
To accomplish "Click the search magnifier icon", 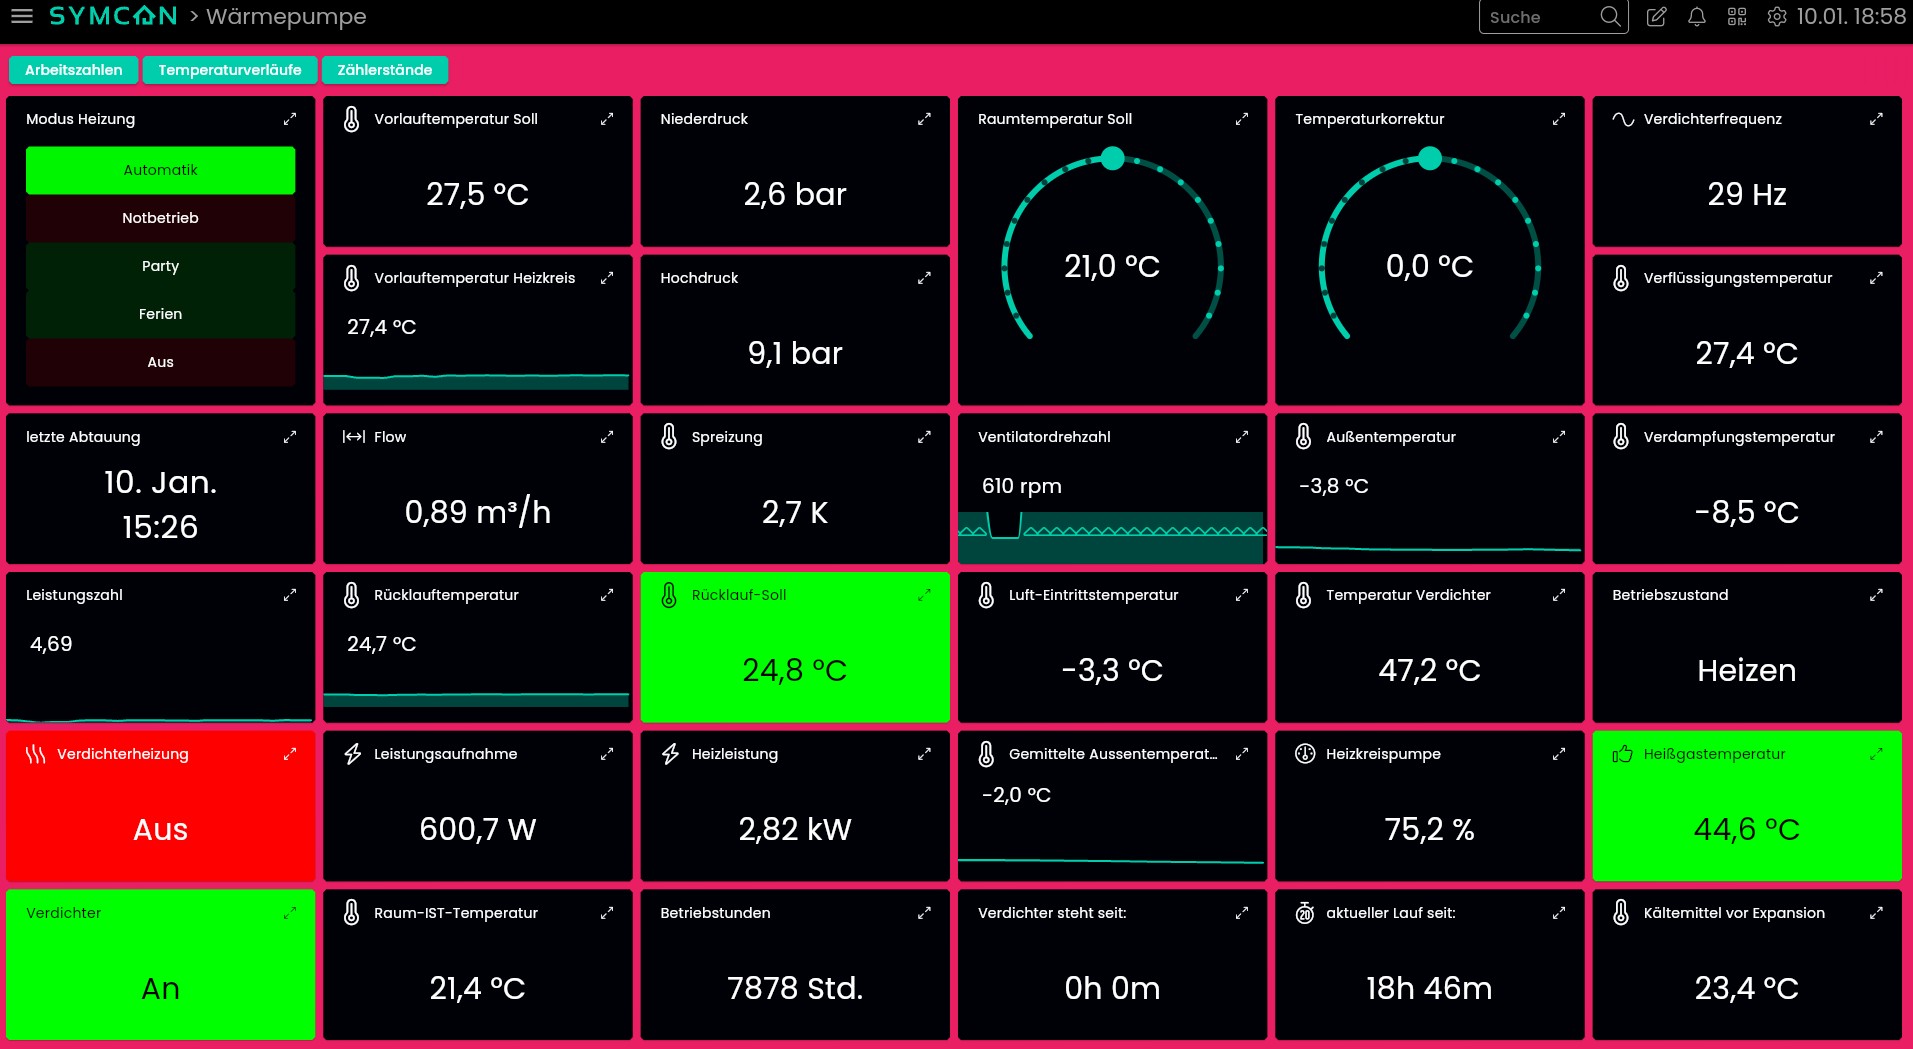I will click(1609, 17).
